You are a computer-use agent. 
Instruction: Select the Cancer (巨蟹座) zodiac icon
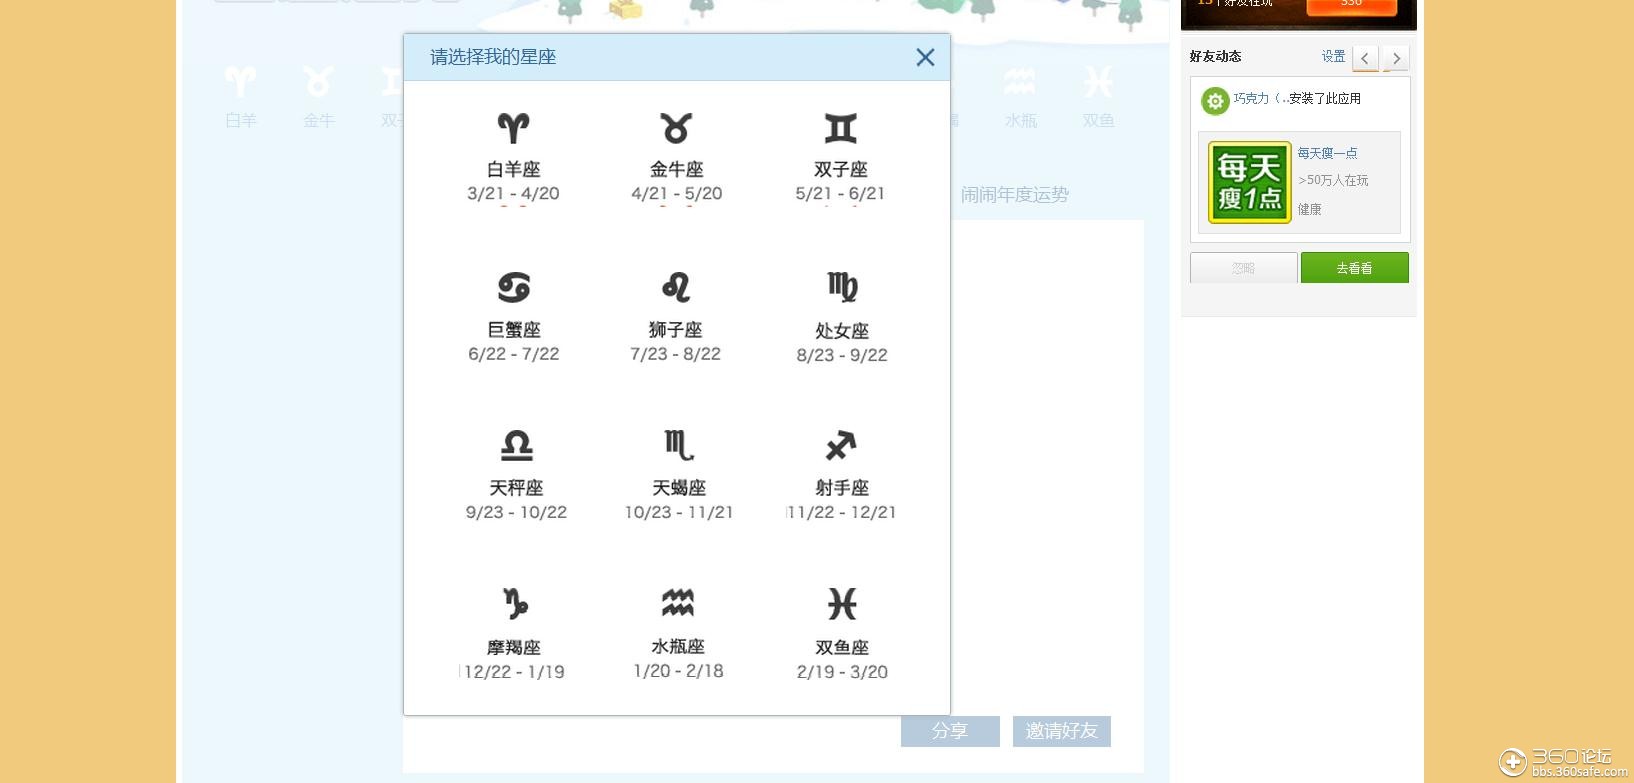(x=513, y=288)
